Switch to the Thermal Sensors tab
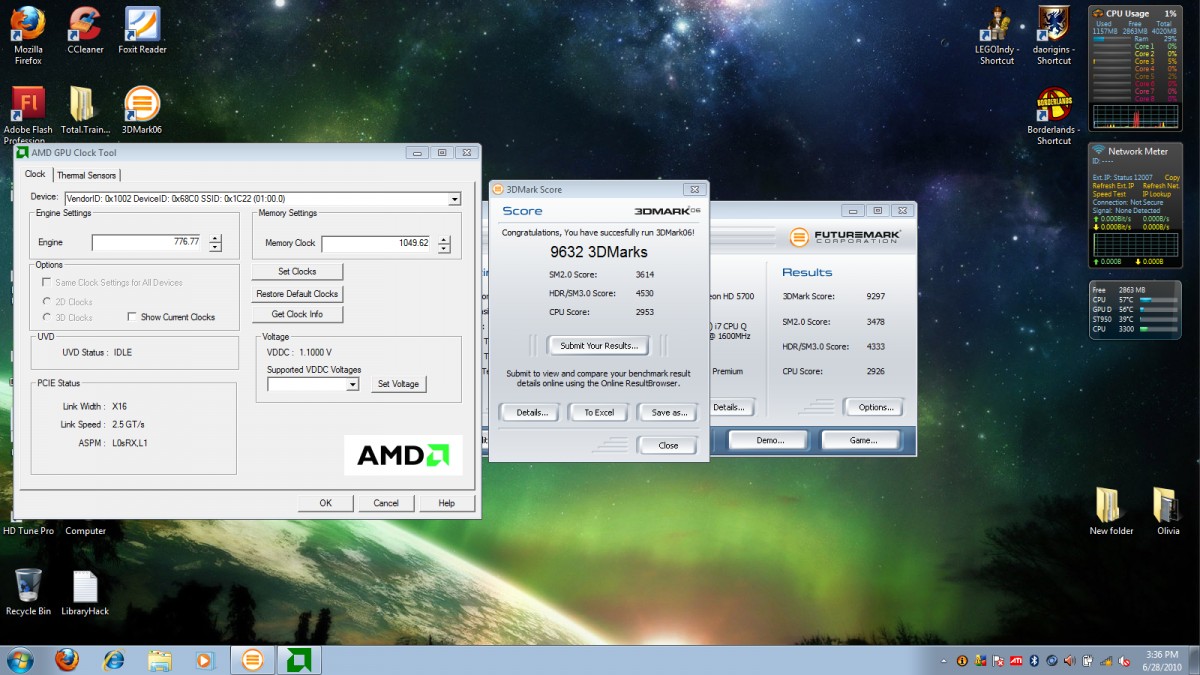 point(86,175)
